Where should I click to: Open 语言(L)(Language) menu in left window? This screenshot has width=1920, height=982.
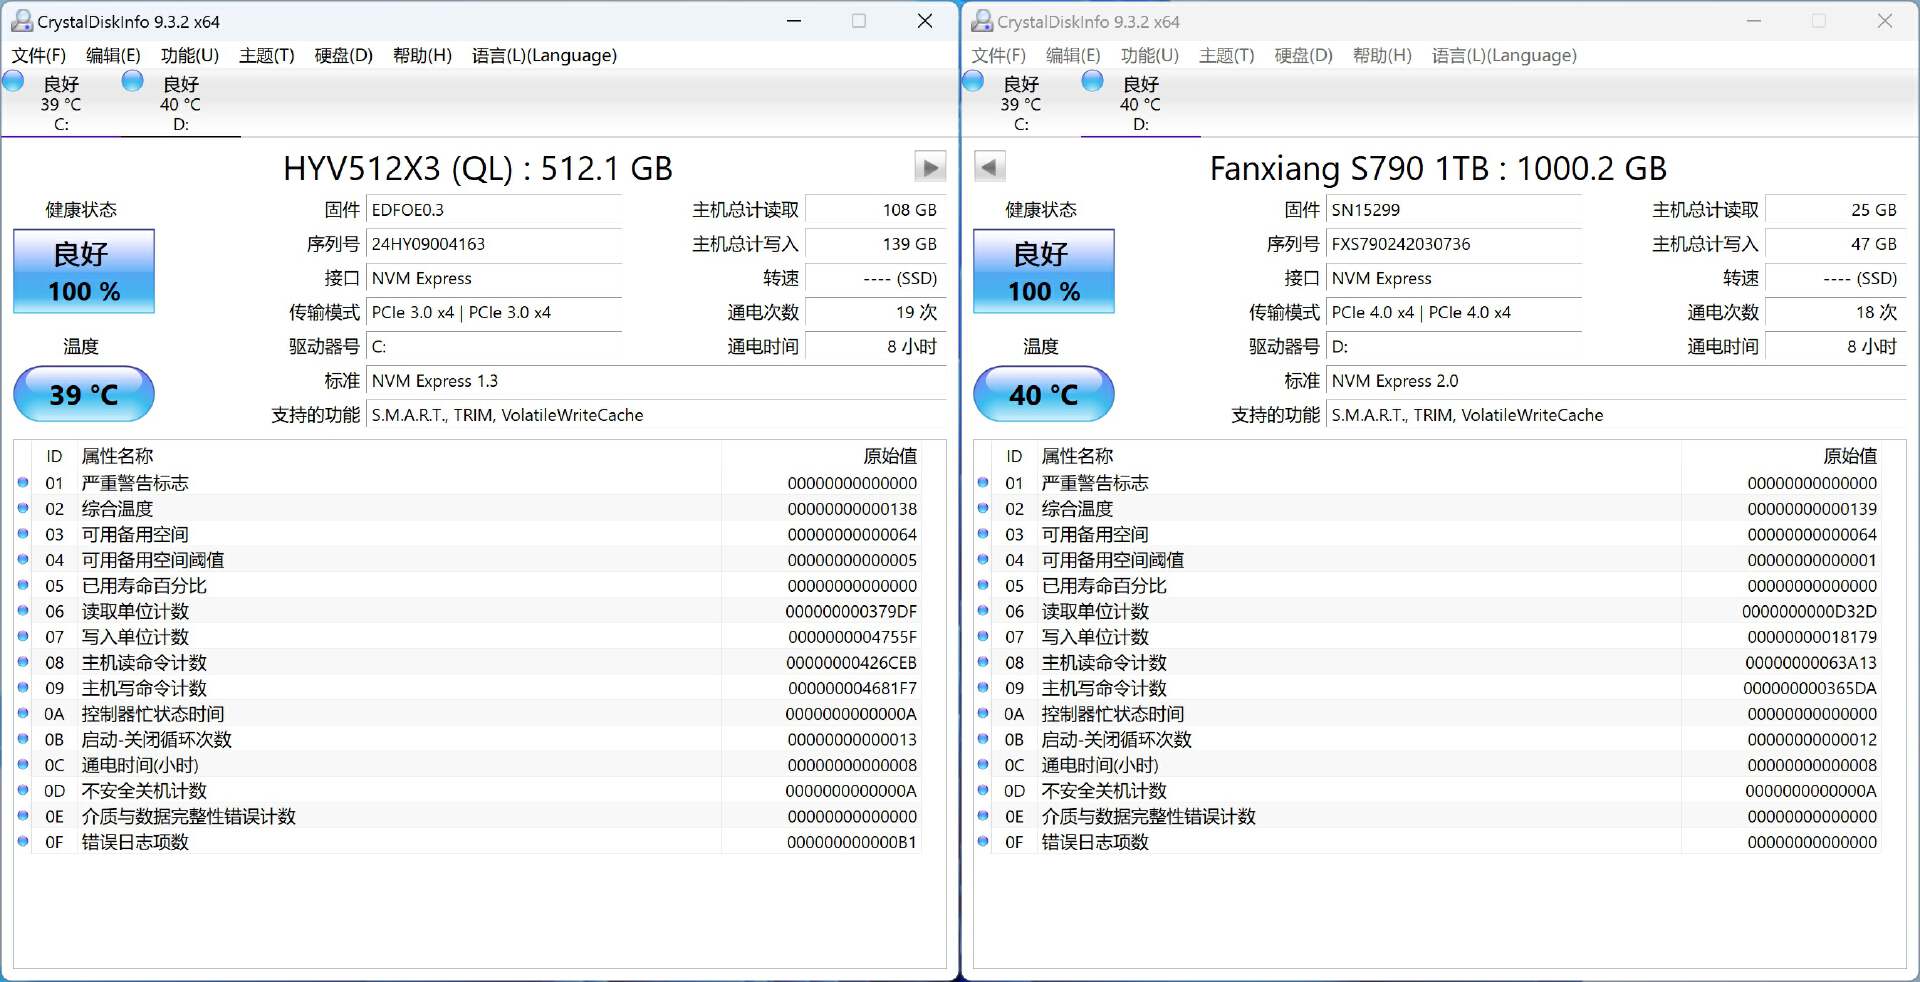544,55
